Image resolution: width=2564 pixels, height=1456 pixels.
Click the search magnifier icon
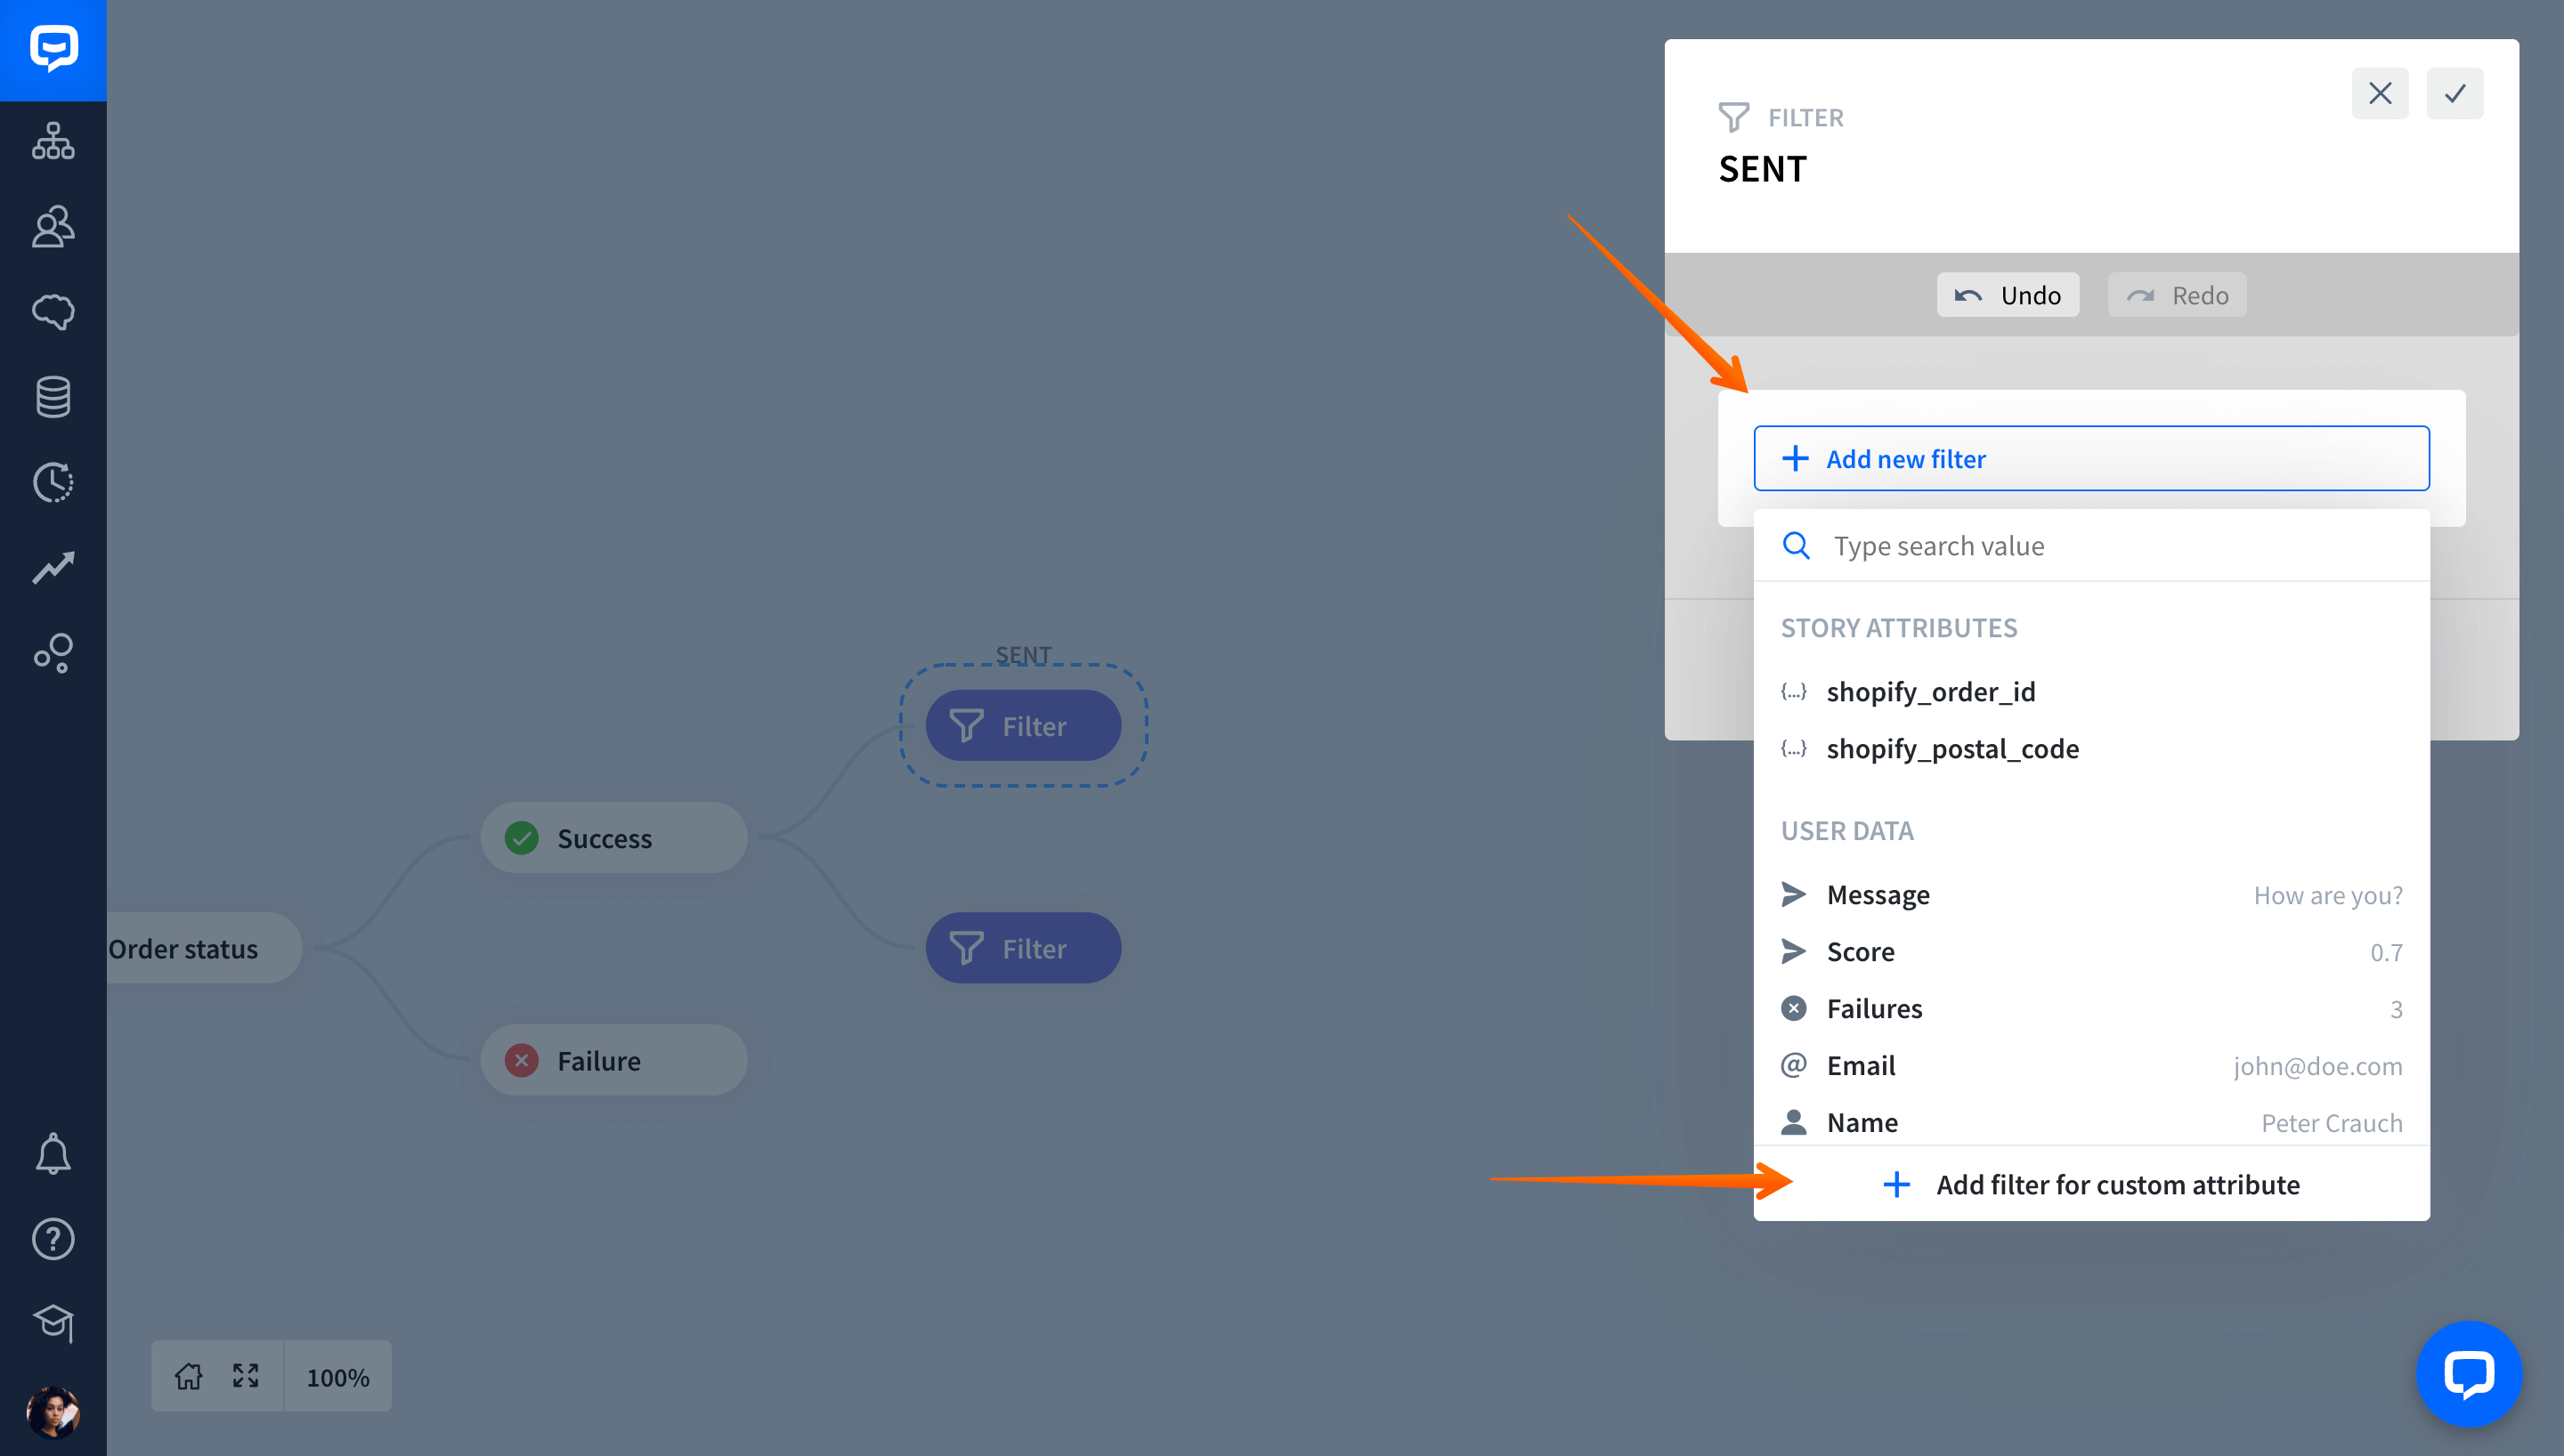pyautogui.click(x=1796, y=545)
